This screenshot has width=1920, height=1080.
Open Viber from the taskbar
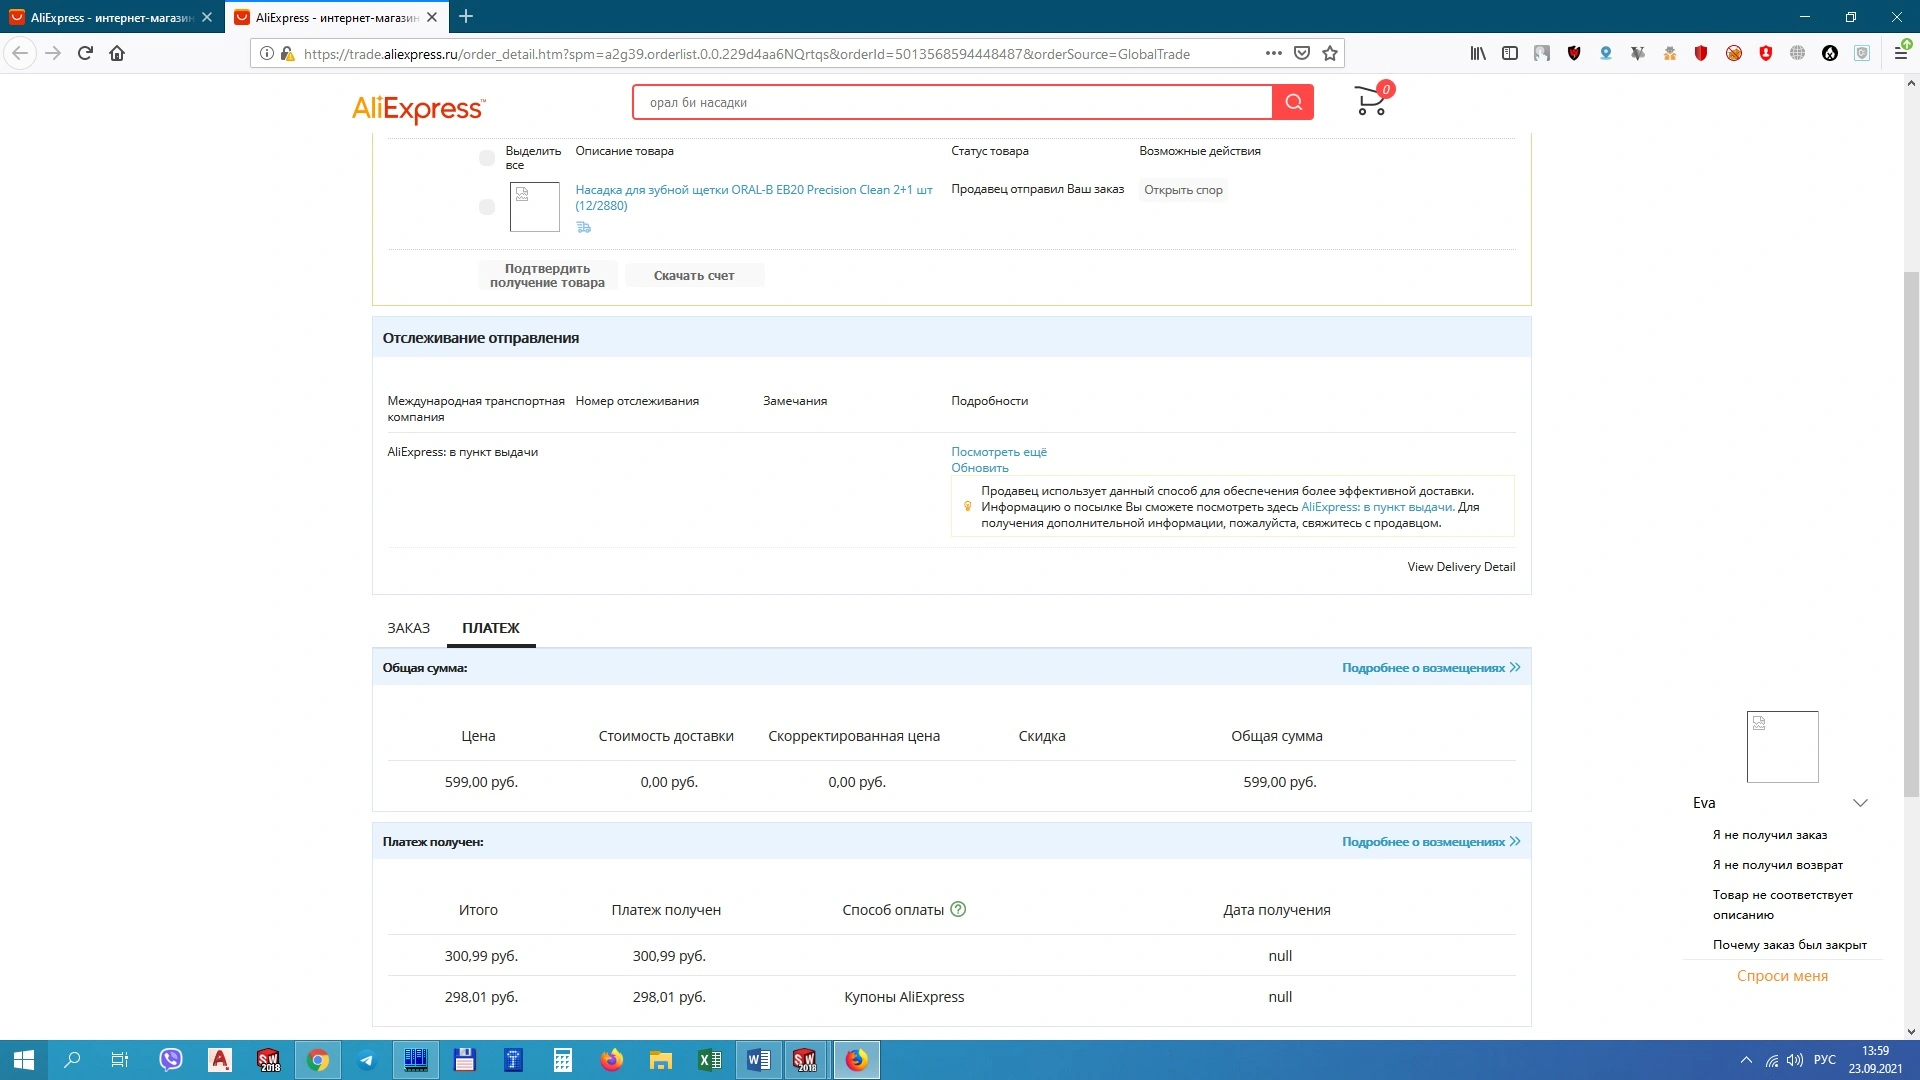pyautogui.click(x=171, y=1060)
